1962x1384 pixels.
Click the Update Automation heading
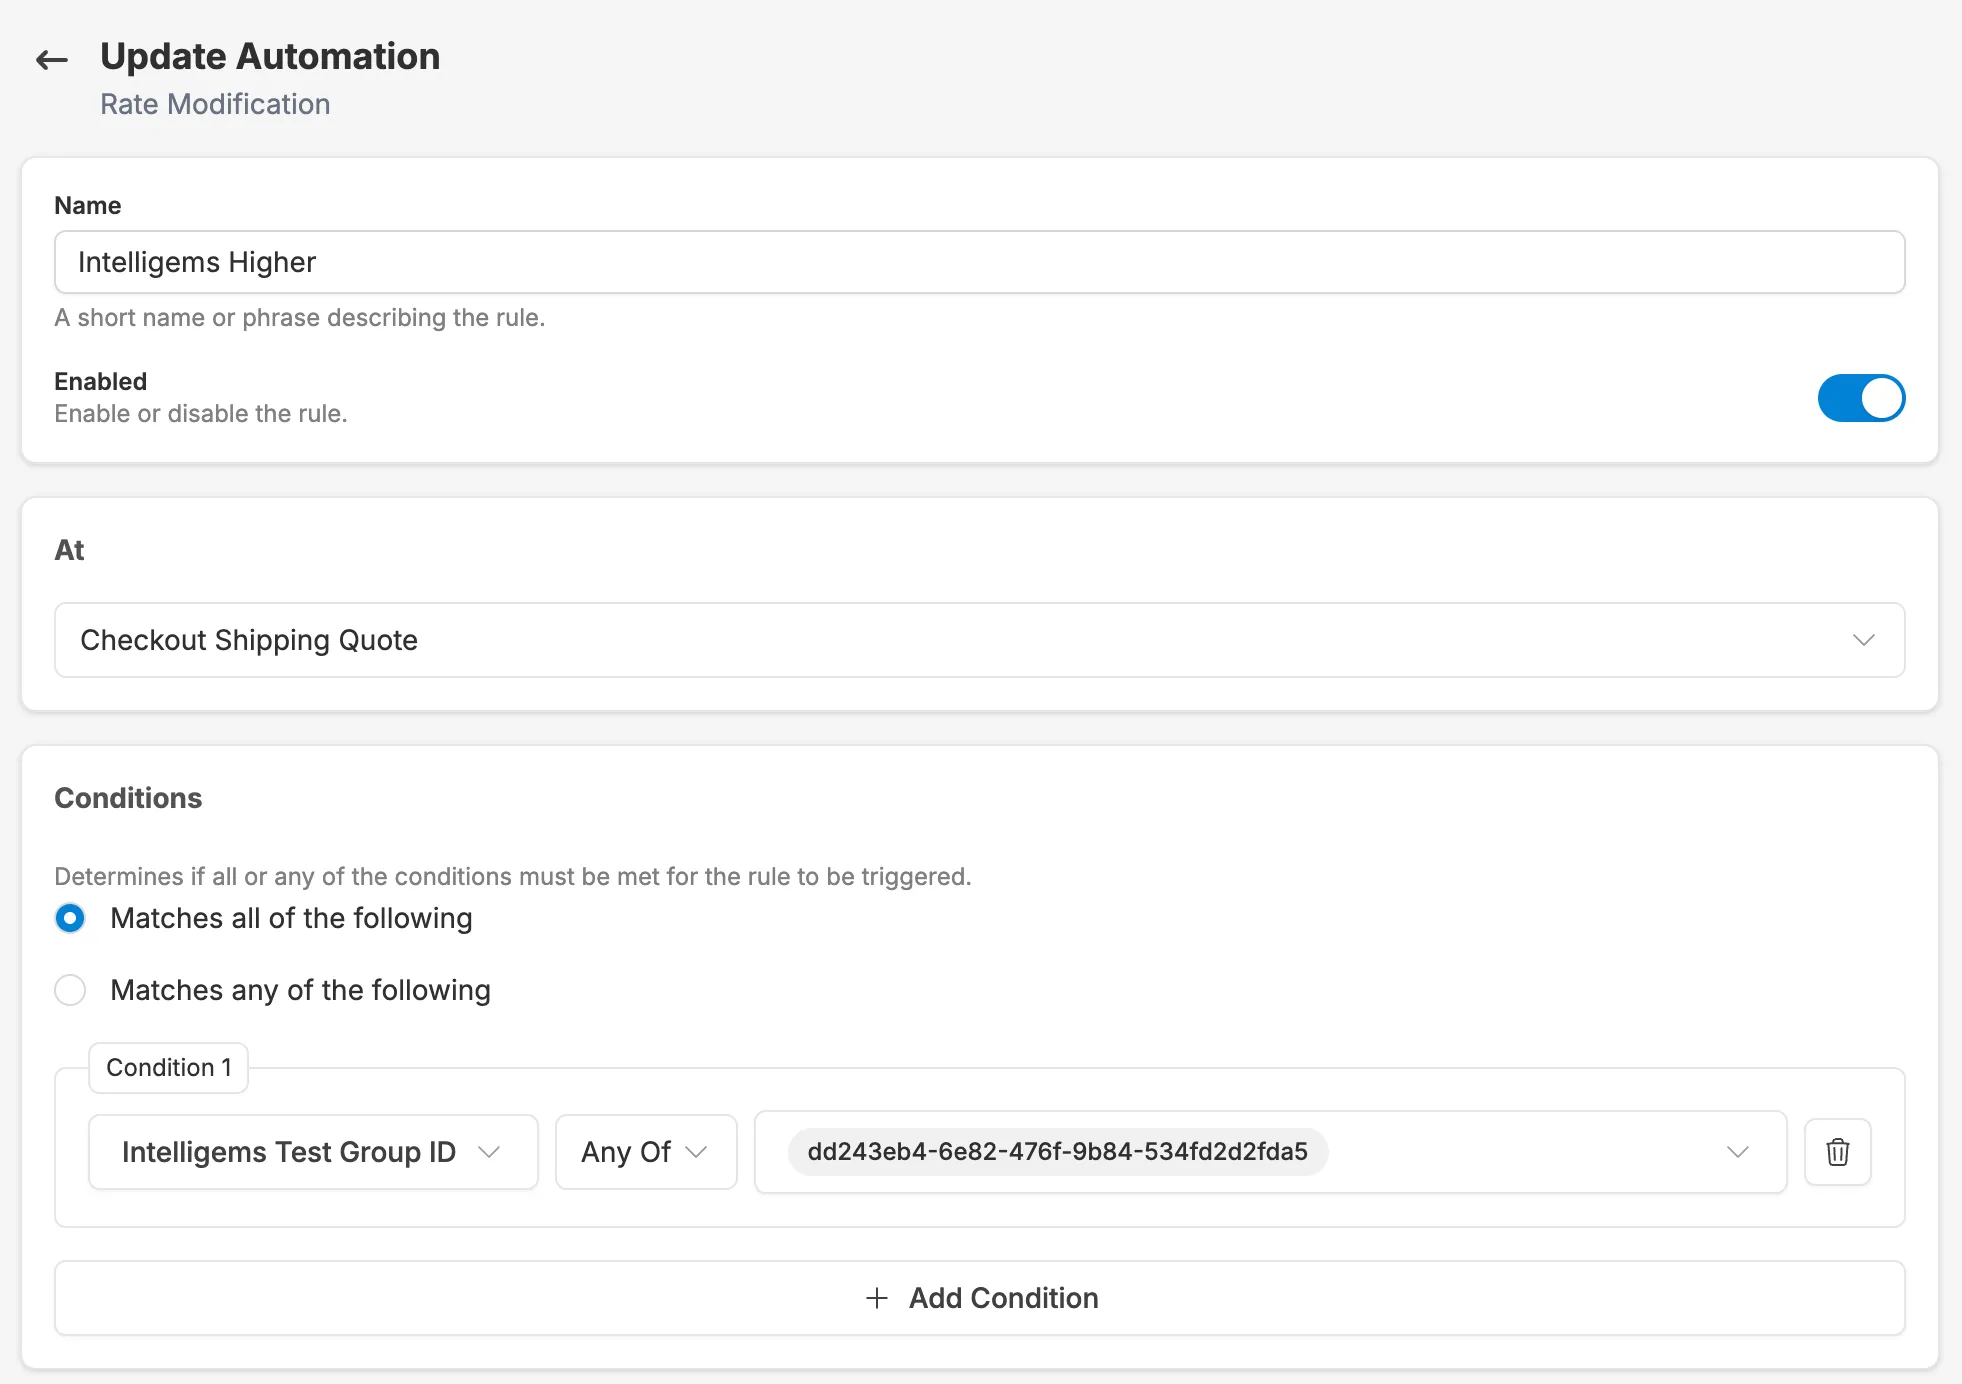[x=270, y=57]
